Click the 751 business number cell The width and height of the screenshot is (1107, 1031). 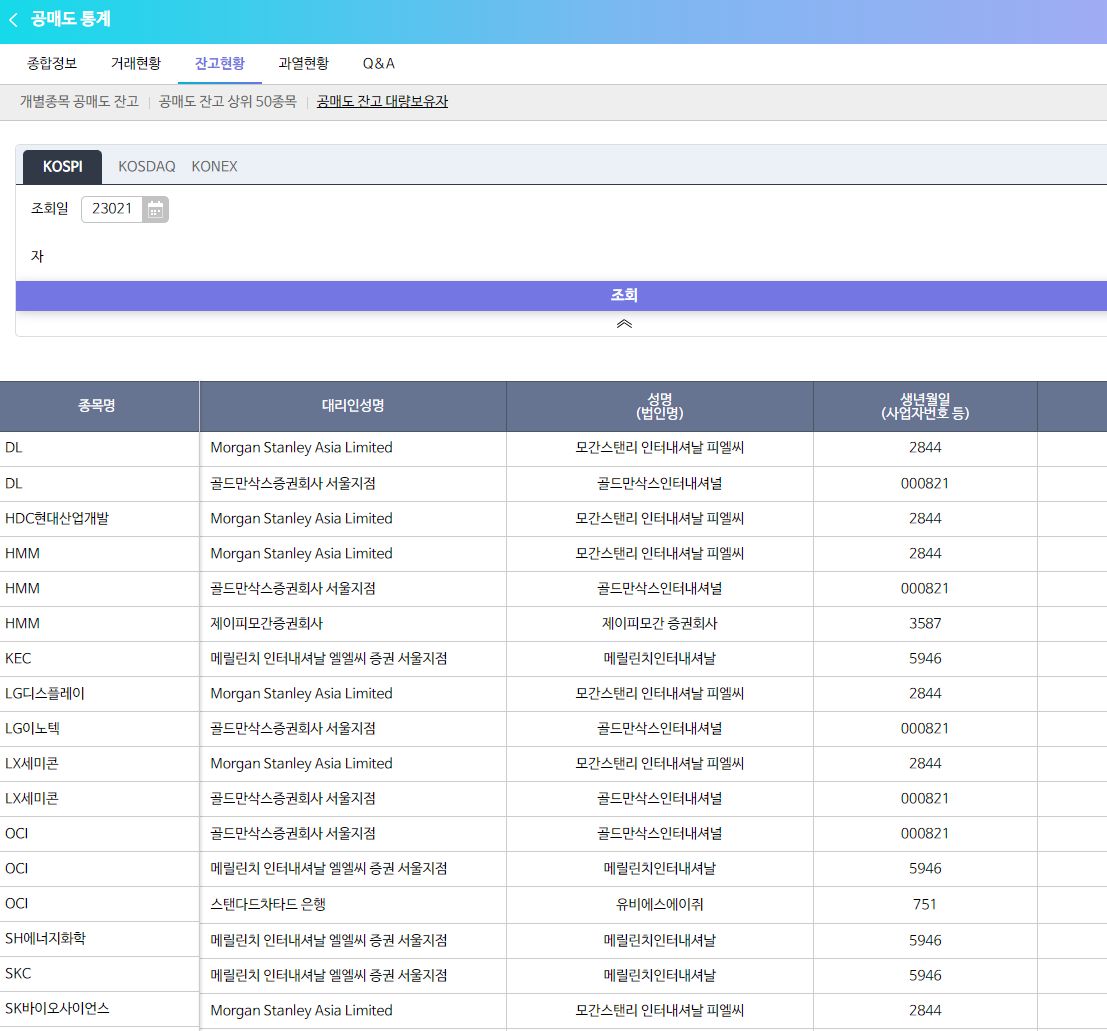click(x=925, y=905)
